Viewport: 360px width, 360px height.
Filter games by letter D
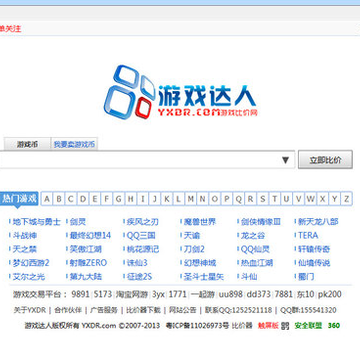pos(83,199)
